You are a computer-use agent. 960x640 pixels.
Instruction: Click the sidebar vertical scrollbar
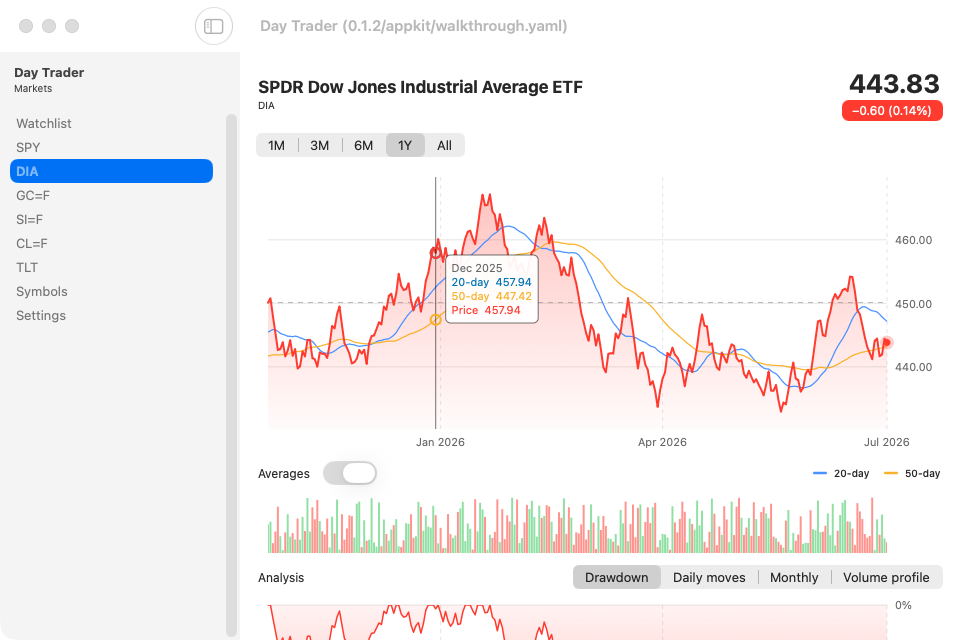[x=231, y=375]
